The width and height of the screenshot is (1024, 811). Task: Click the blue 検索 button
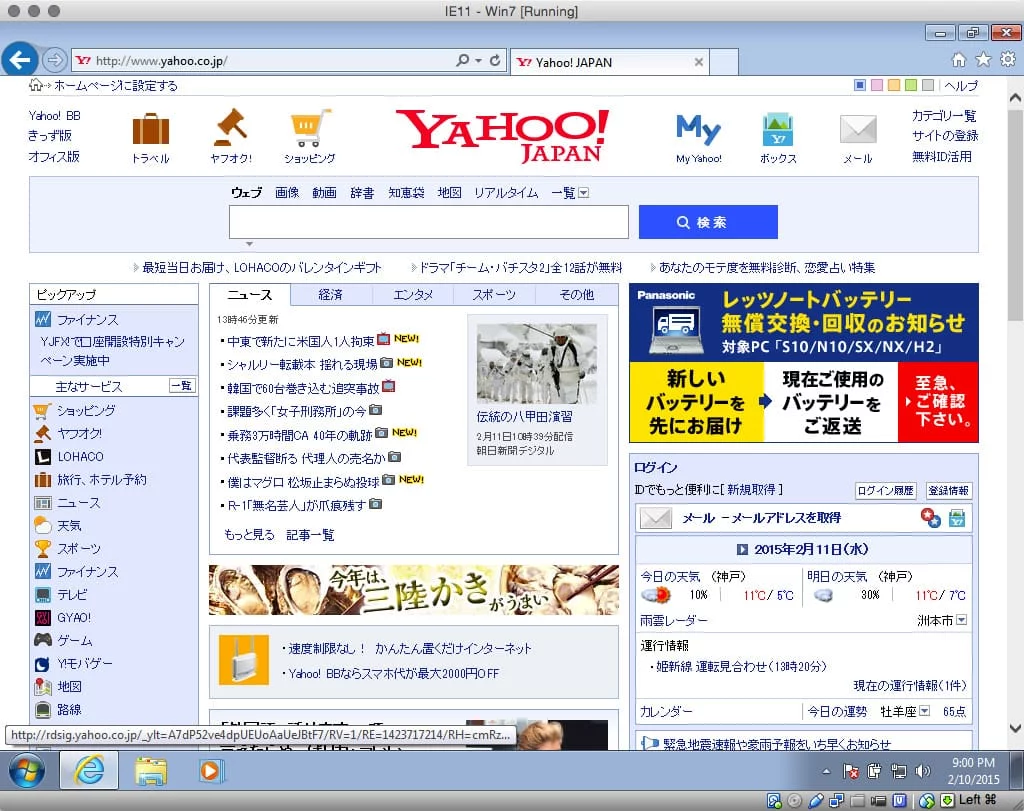tap(708, 222)
